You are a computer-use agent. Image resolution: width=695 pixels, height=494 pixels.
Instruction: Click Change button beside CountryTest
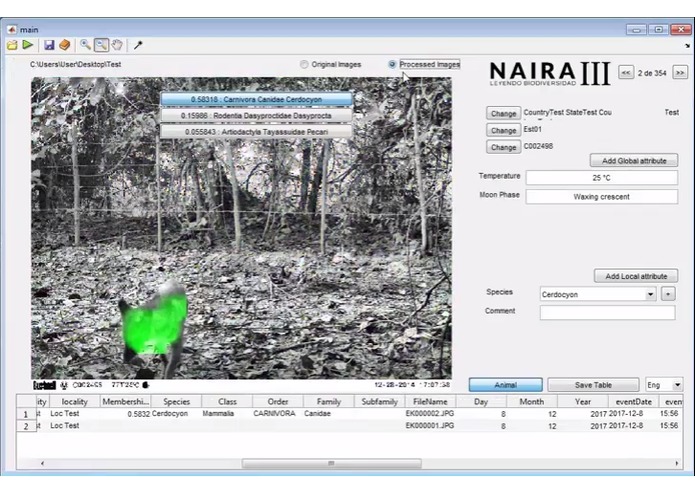(x=503, y=113)
